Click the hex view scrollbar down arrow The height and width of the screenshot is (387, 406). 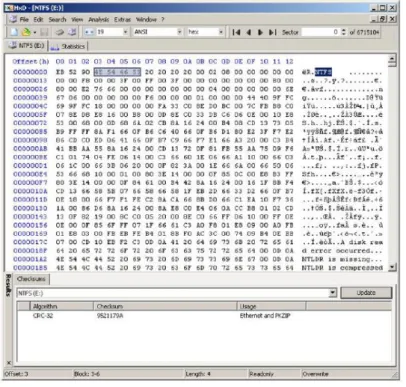click(392, 267)
